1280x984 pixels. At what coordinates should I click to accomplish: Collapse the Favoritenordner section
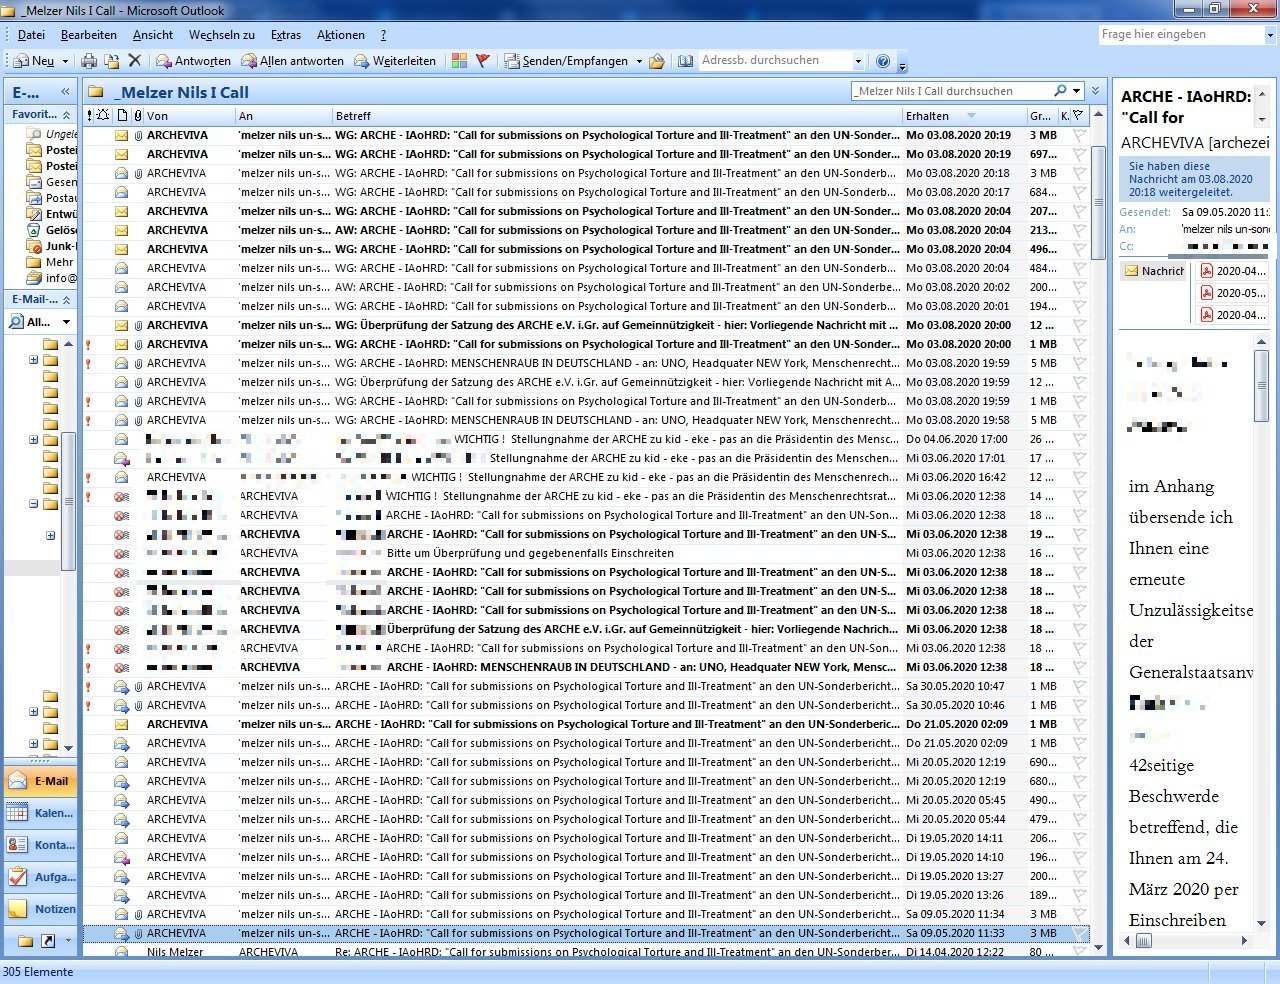tap(66, 115)
